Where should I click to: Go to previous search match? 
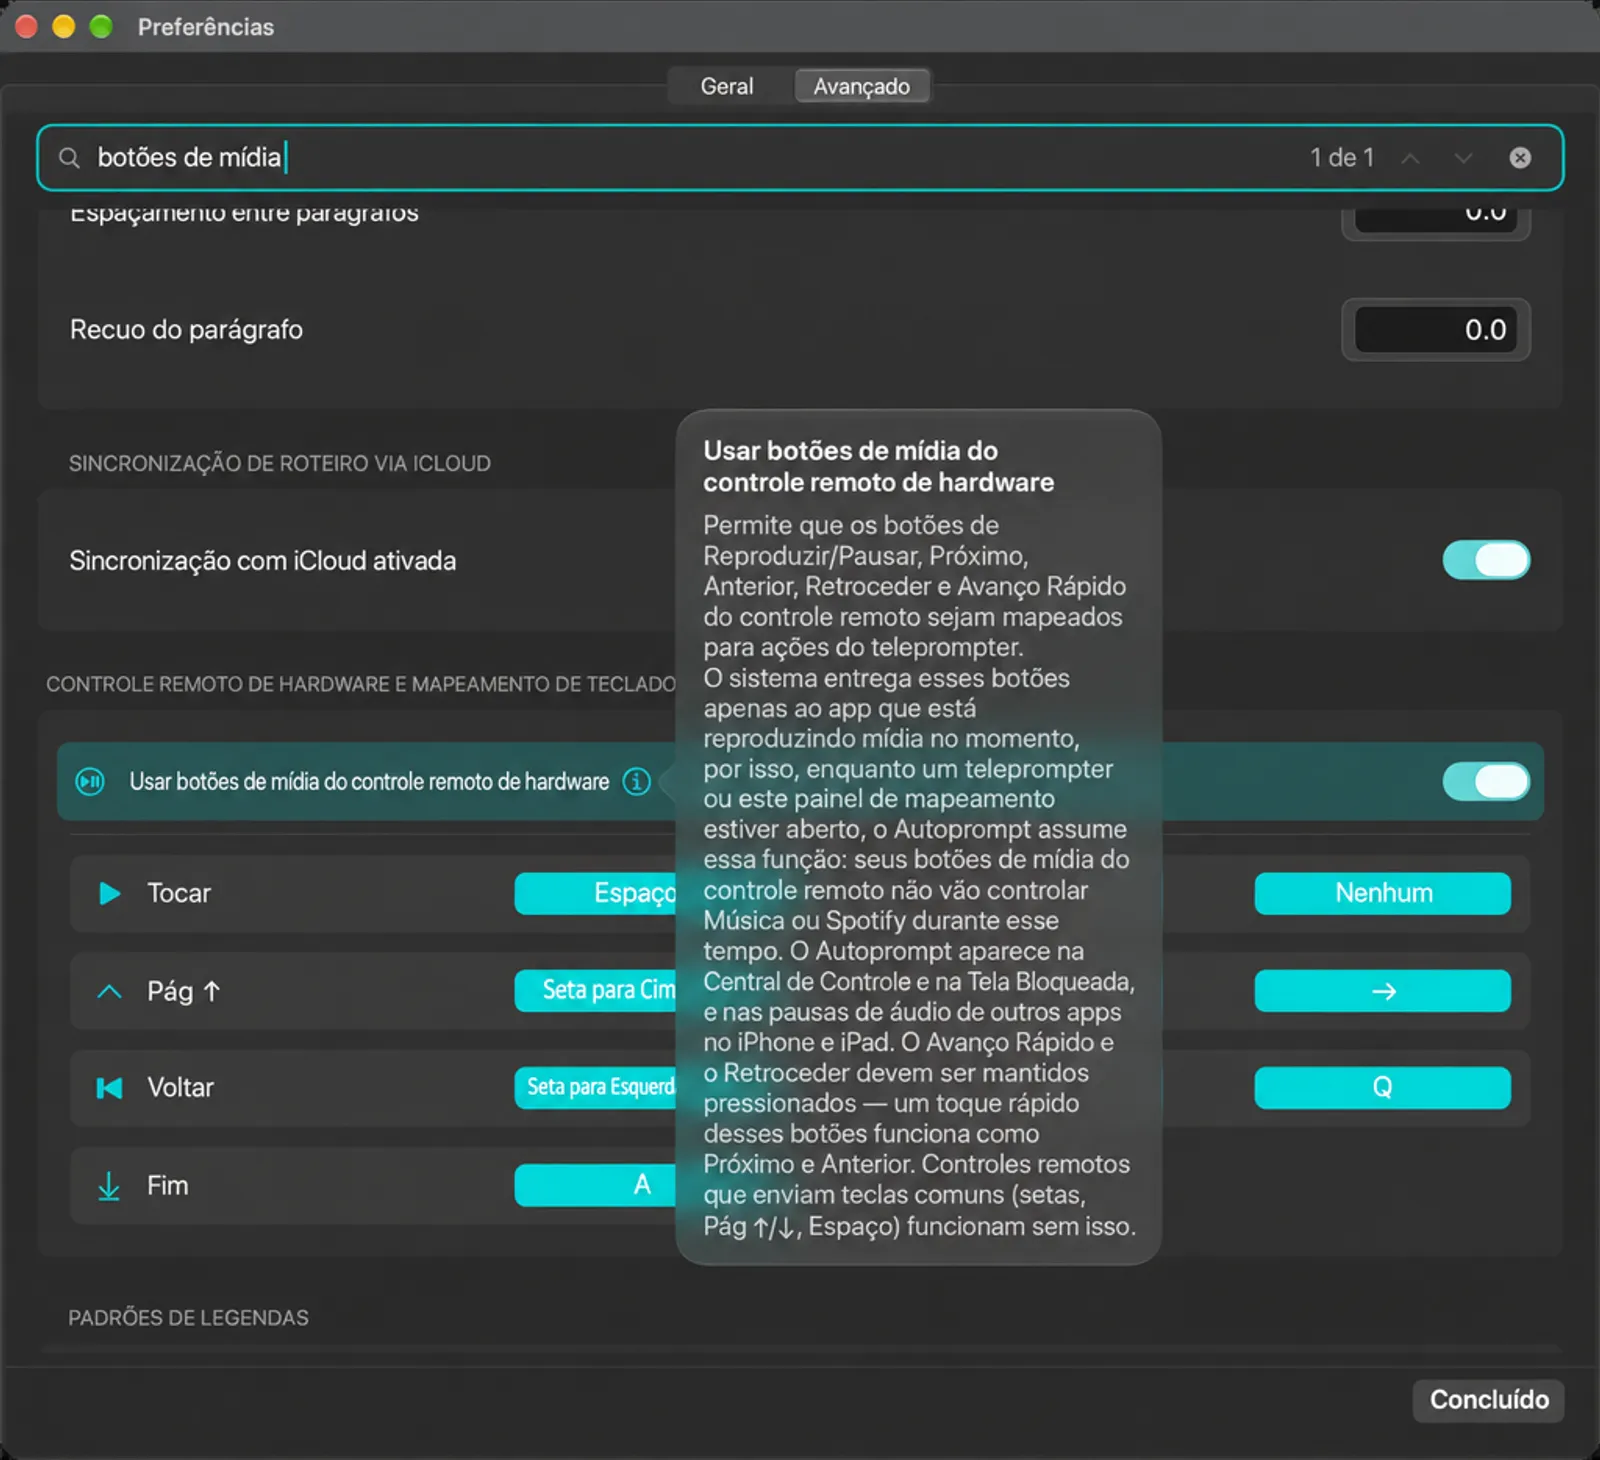(1410, 158)
